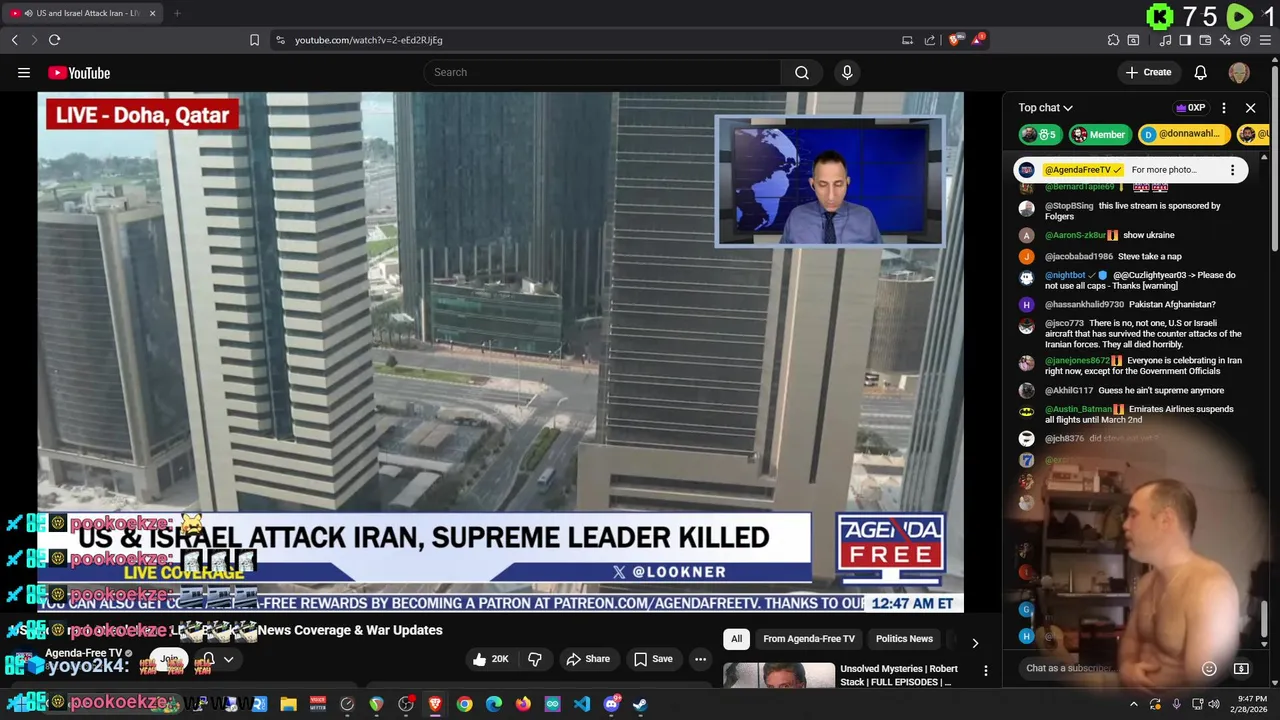Click the search magnifier button
The image size is (1280, 720).
802,72
